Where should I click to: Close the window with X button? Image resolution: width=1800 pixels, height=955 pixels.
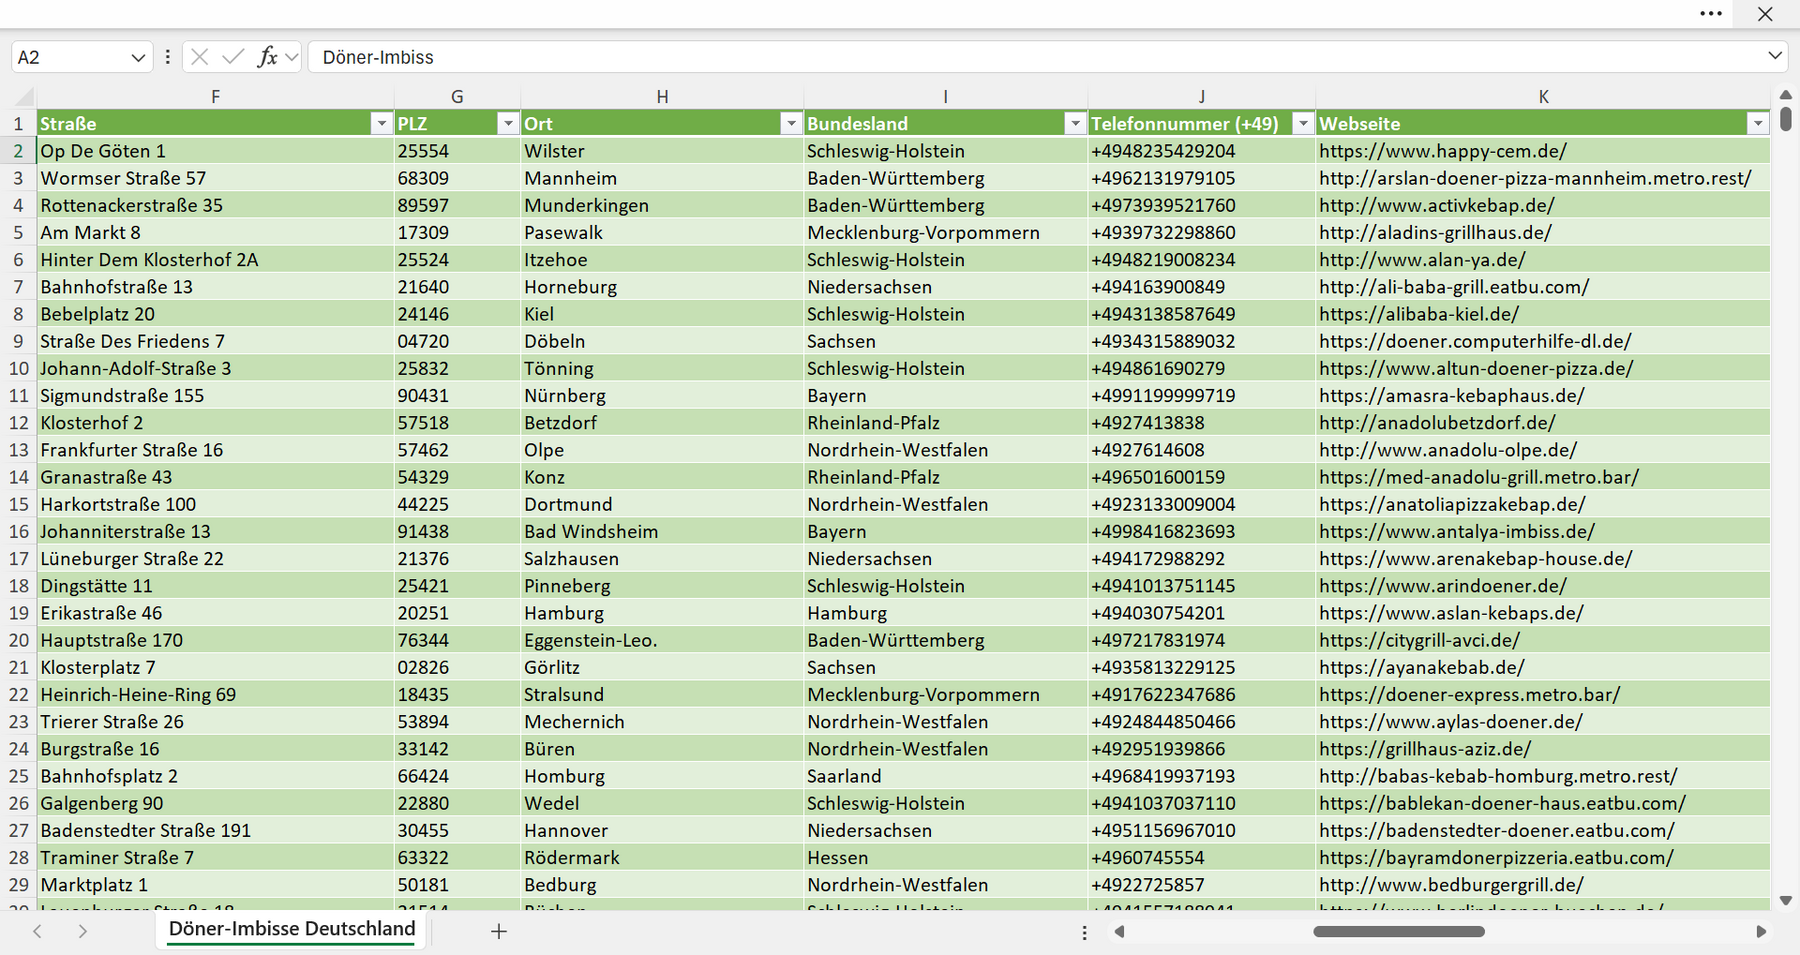click(1765, 14)
